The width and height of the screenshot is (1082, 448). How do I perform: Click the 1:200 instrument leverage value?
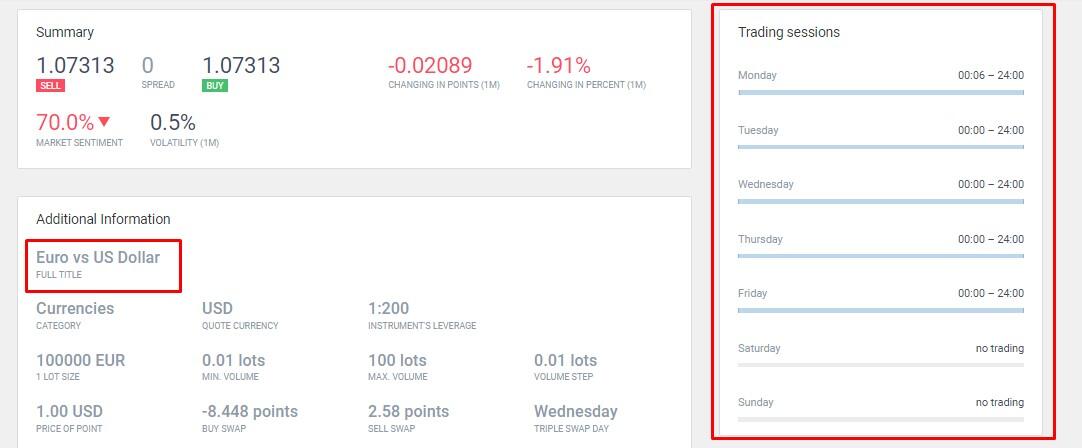coord(389,308)
